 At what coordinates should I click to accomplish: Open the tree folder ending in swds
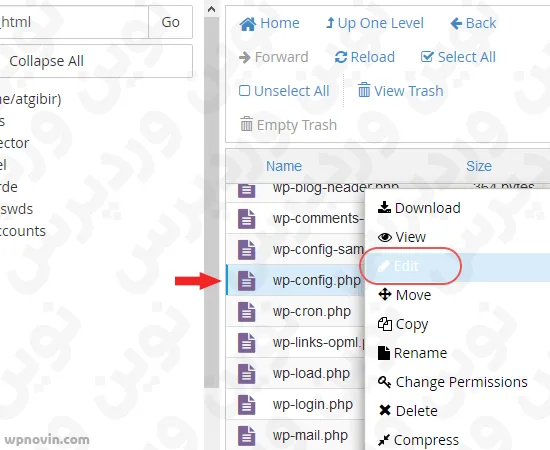click(16, 209)
